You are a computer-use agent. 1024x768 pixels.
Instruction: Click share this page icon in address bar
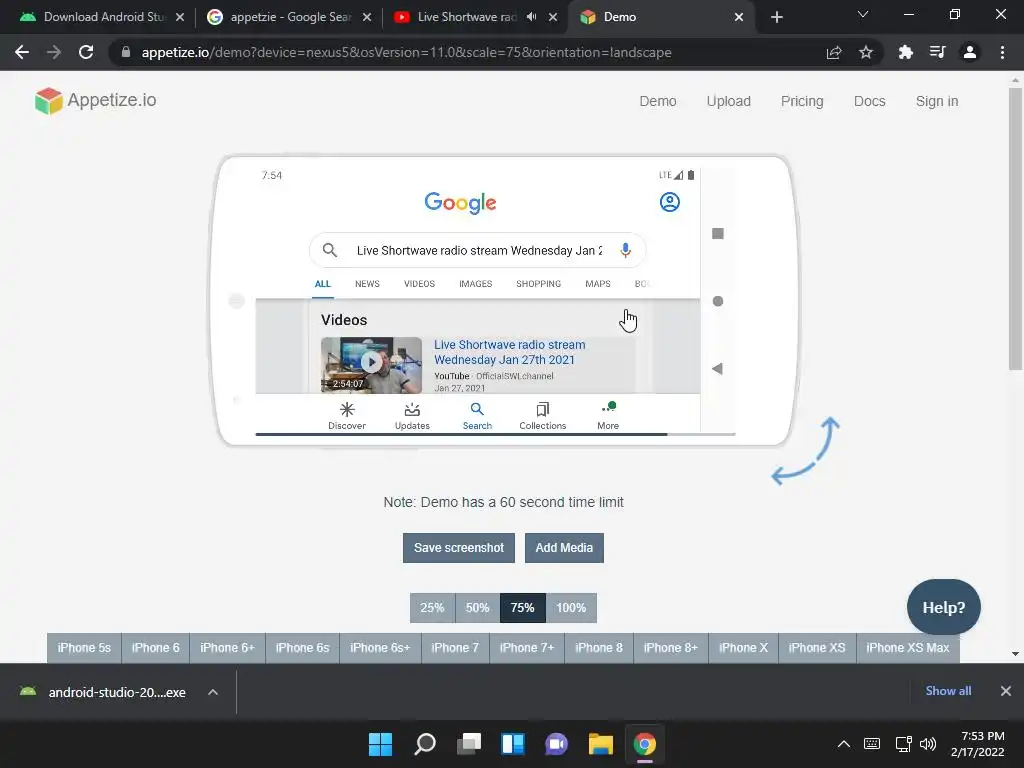point(834,52)
